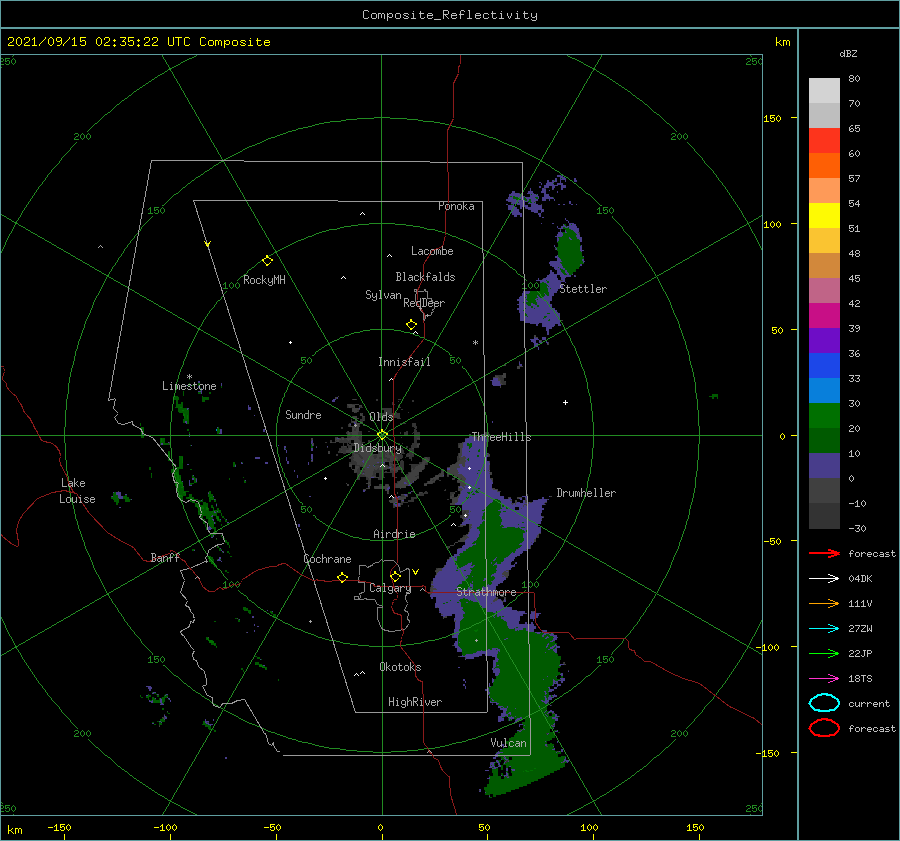Screen dimensions: 900x841
Task: Click the RockyMH label
Action: (x=264, y=280)
